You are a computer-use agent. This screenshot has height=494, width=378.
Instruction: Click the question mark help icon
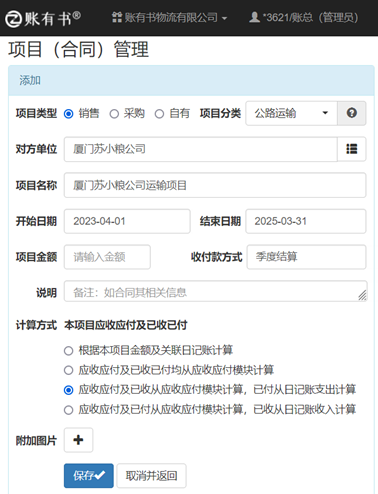(352, 113)
